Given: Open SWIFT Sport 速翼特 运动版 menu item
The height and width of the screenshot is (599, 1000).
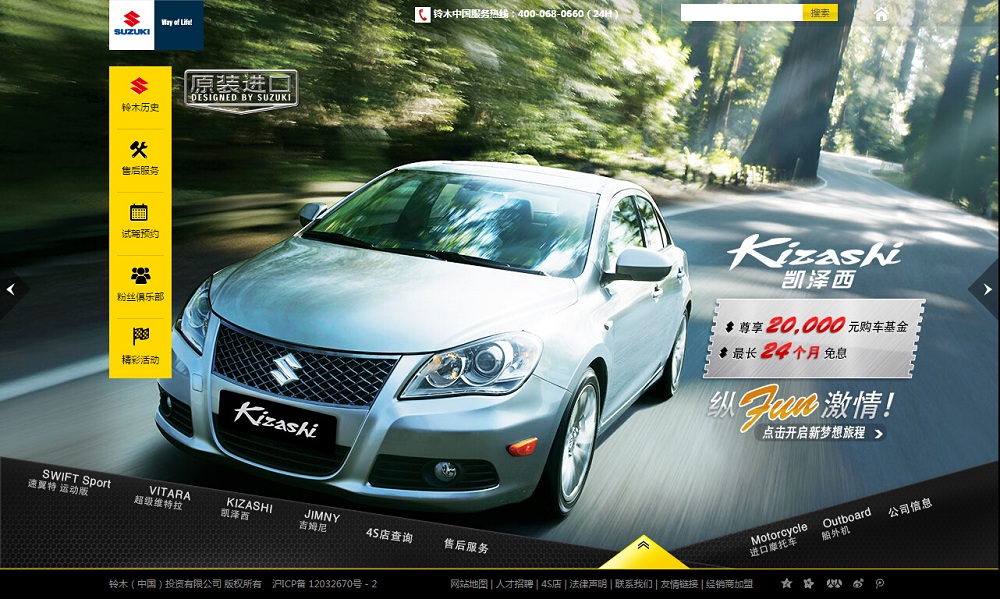Looking at the screenshot, I should [x=69, y=482].
